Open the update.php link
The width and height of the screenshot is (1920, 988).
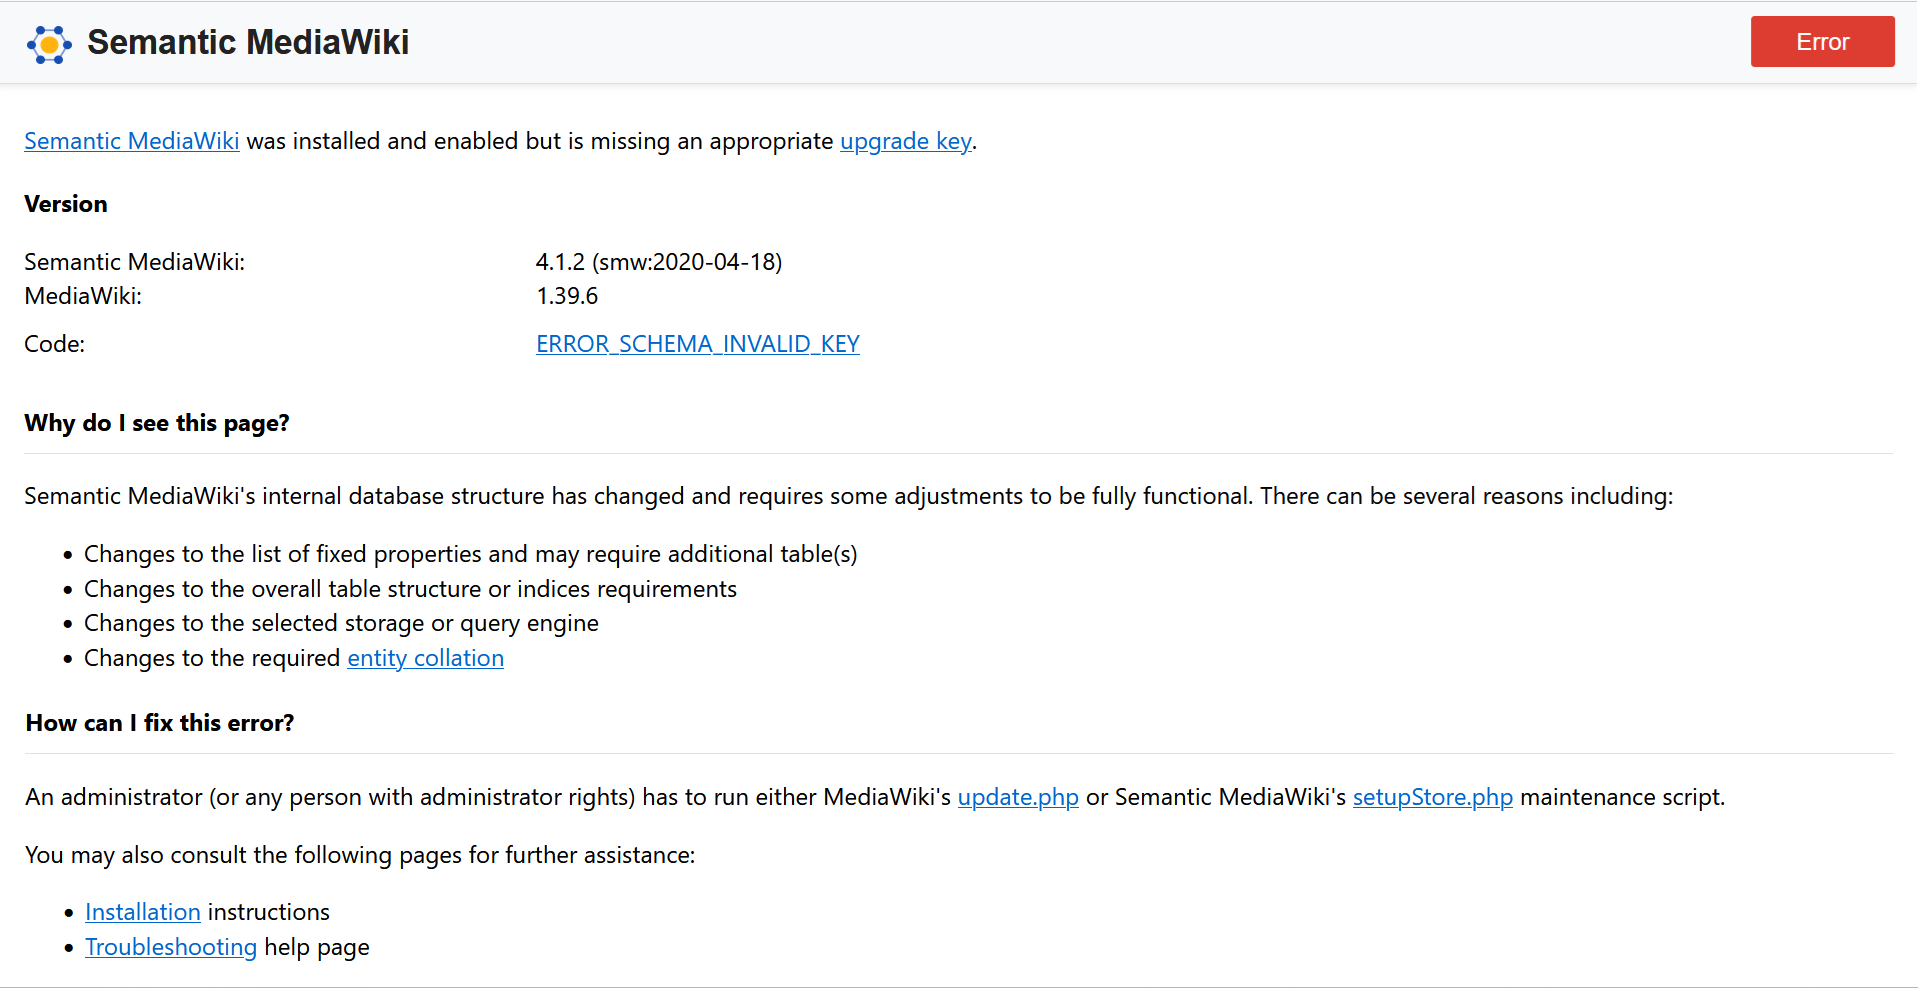click(x=1018, y=797)
